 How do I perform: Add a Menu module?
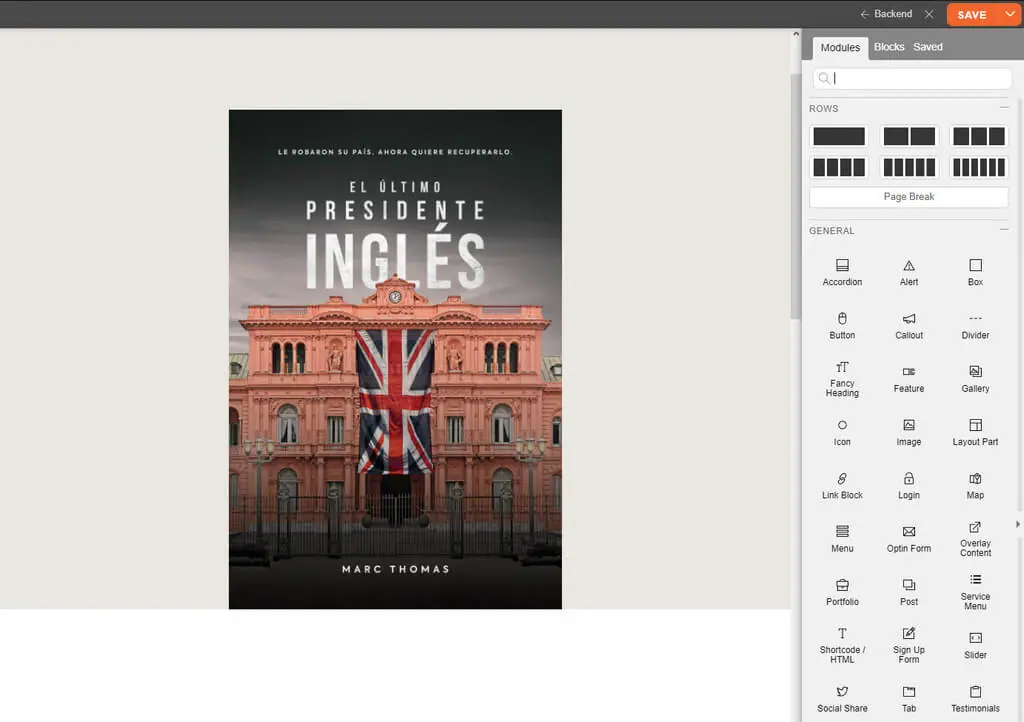842,539
